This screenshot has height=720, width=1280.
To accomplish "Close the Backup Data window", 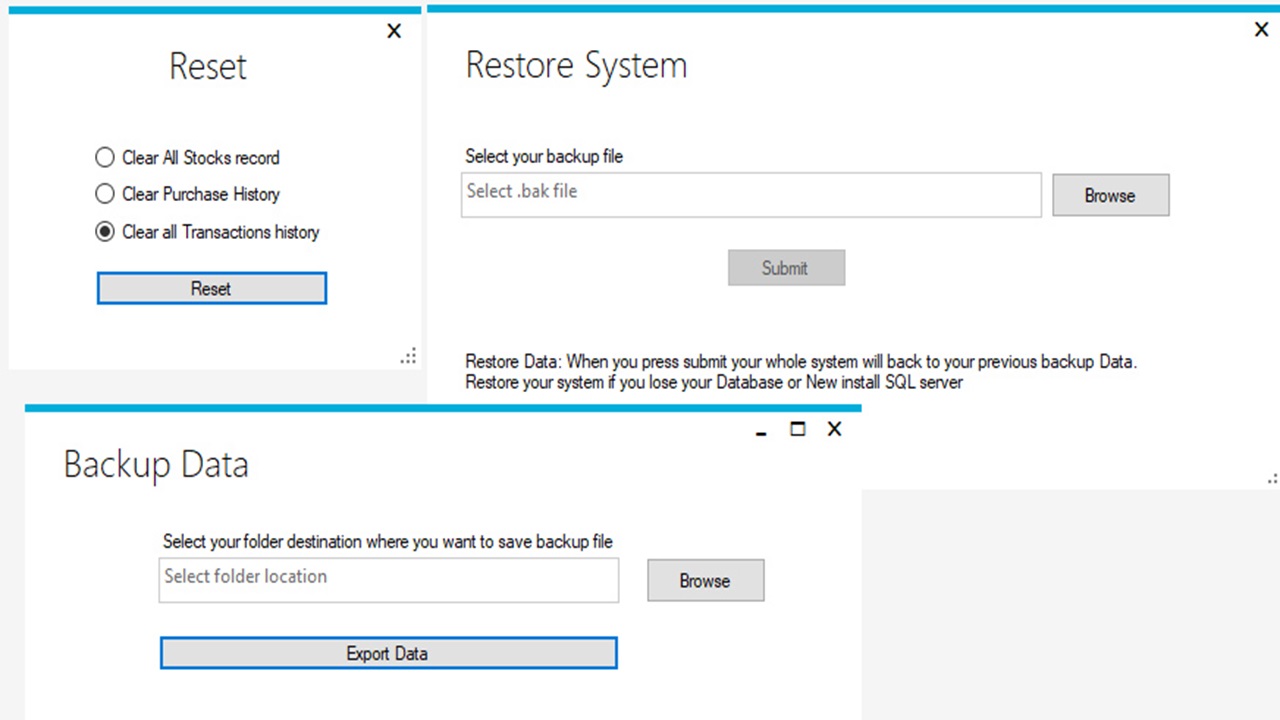I will tap(834, 429).
